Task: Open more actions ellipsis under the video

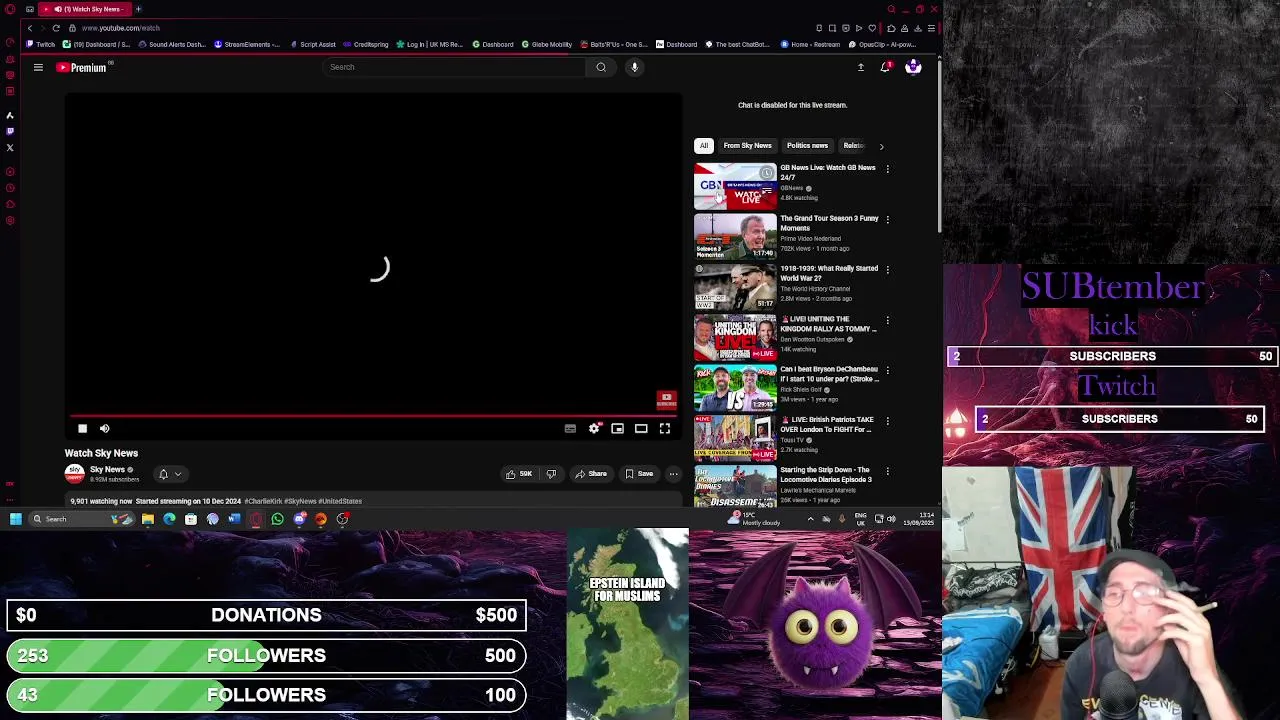Action: pyautogui.click(x=673, y=474)
